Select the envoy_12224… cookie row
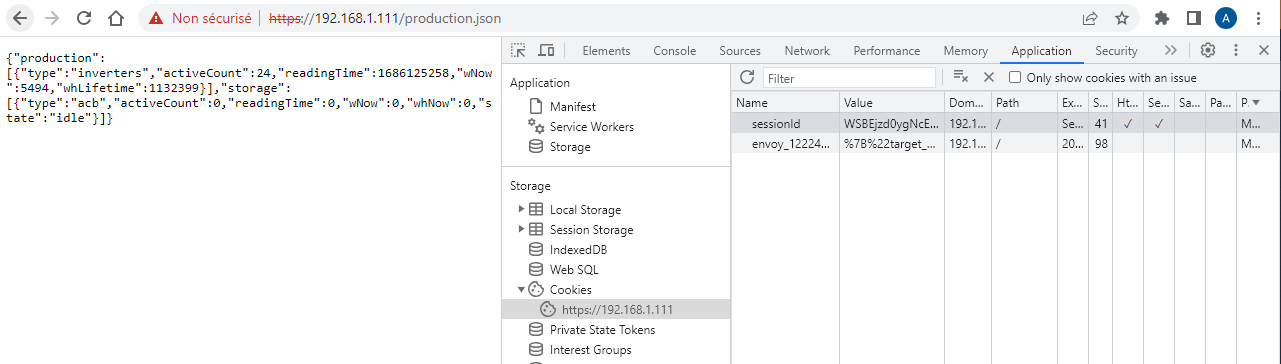1281x364 pixels. pyautogui.click(x=1006, y=144)
